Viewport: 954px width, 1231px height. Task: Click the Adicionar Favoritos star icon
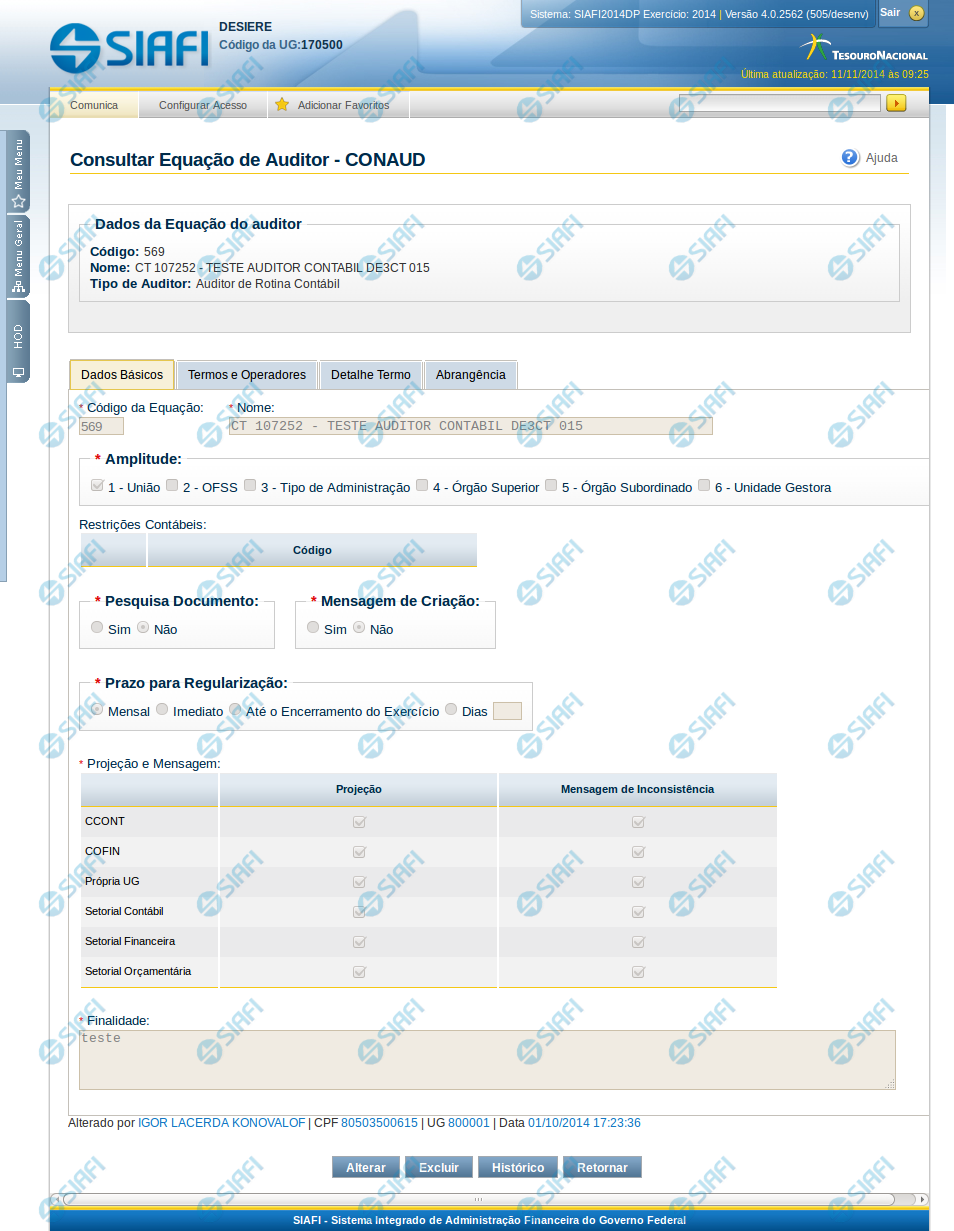pyautogui.click(x=282, y=105)
